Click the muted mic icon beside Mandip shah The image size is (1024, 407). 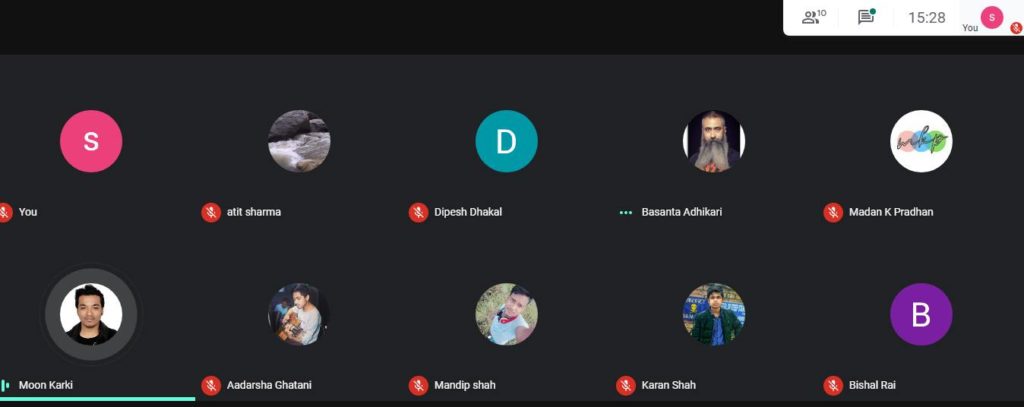click(x=418, y=385)
